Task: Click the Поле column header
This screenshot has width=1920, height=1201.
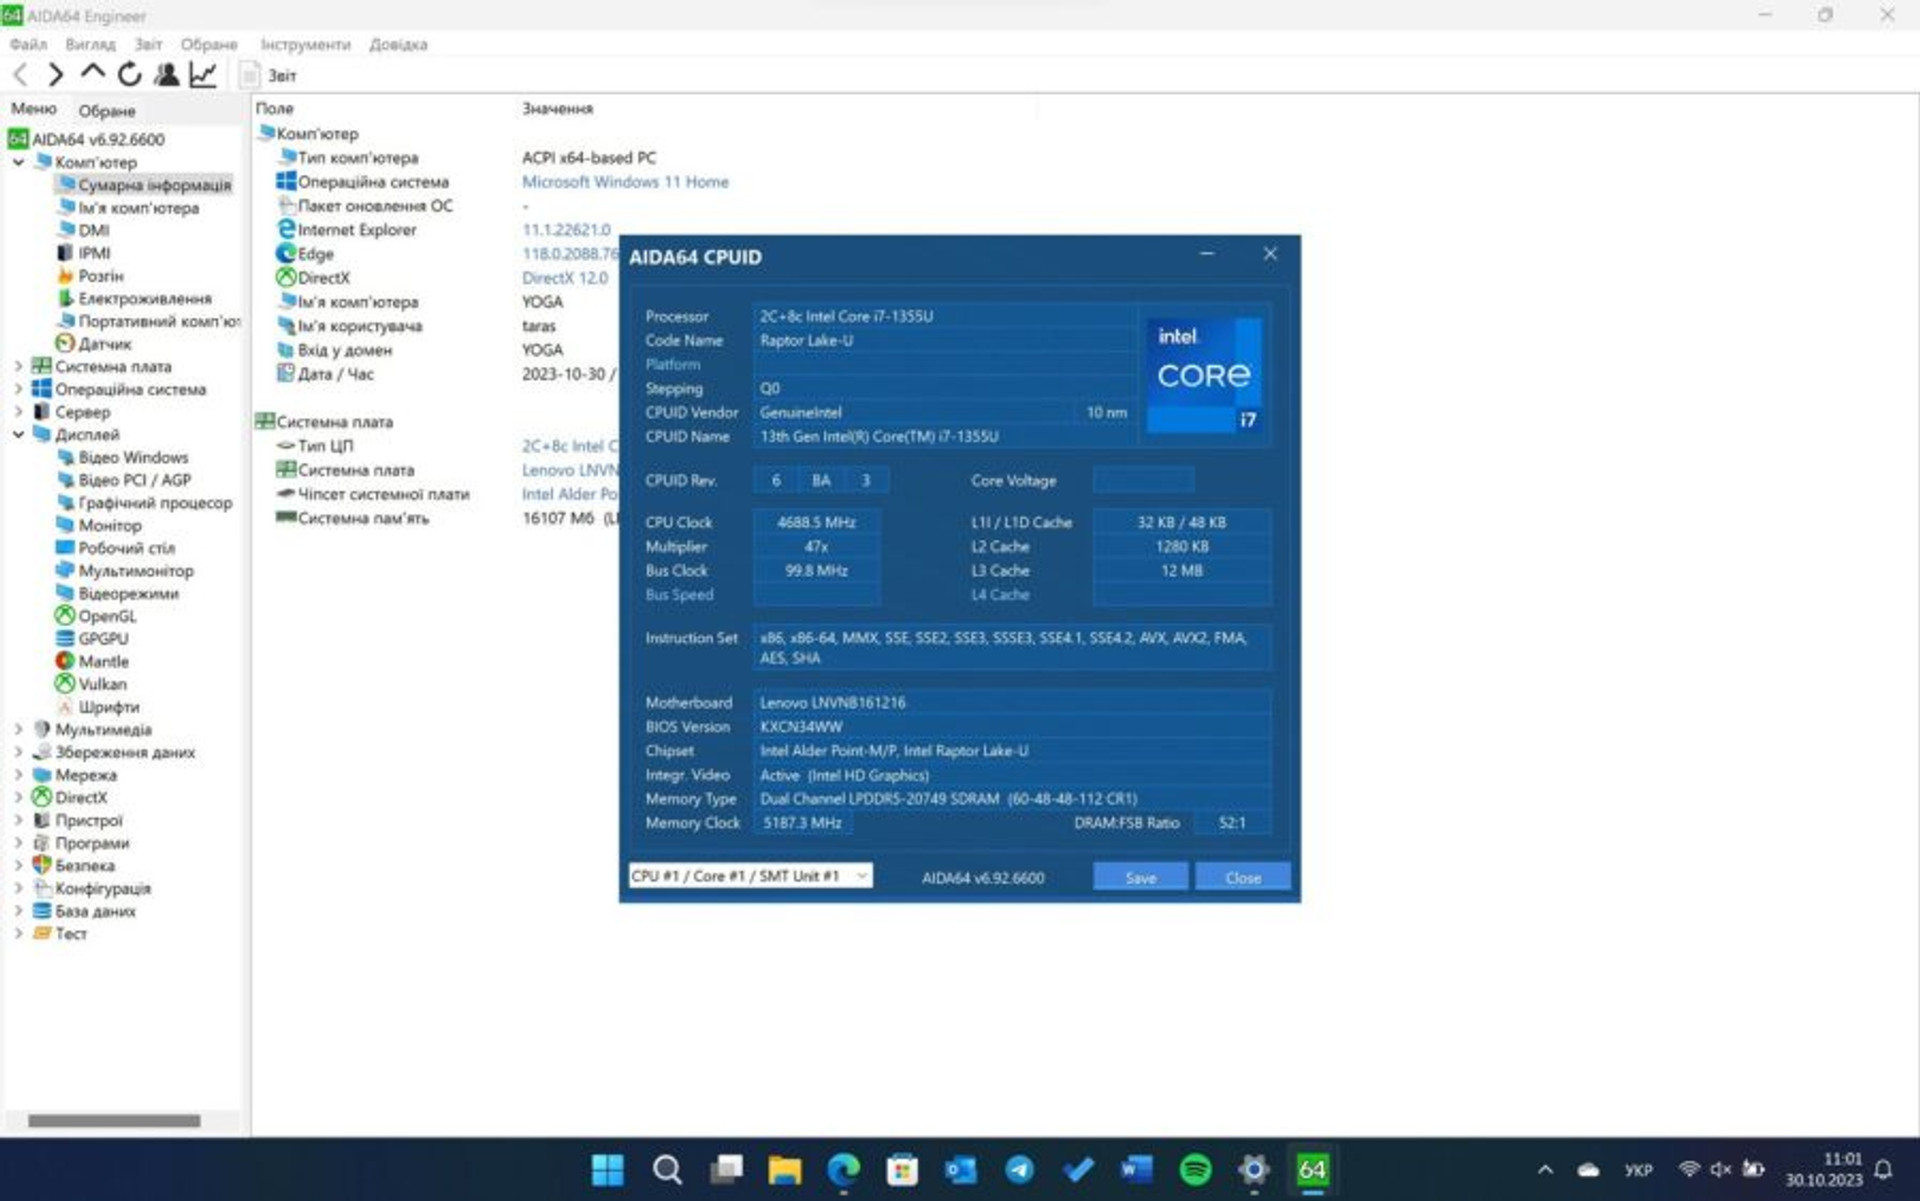Action: pyautogui.click(x=275, y=108)
